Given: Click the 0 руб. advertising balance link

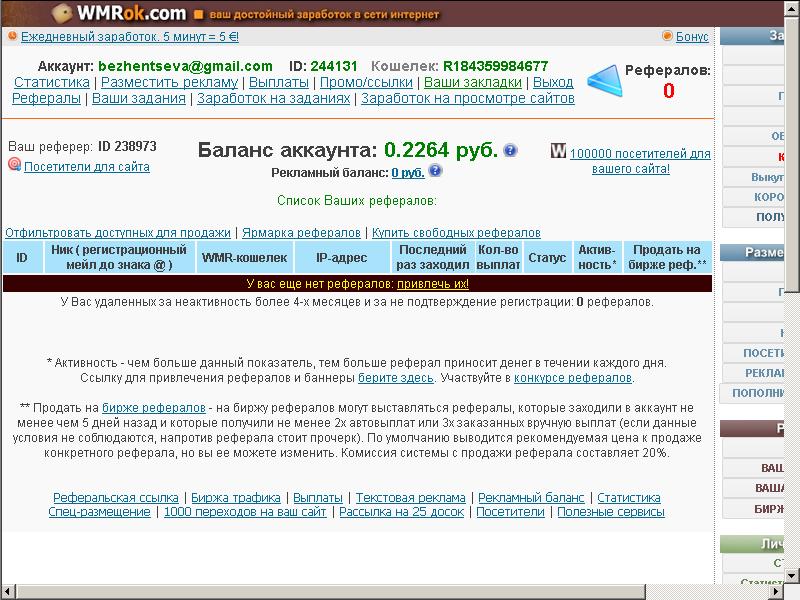Looking at the screenshot, I should coord(408,173).
